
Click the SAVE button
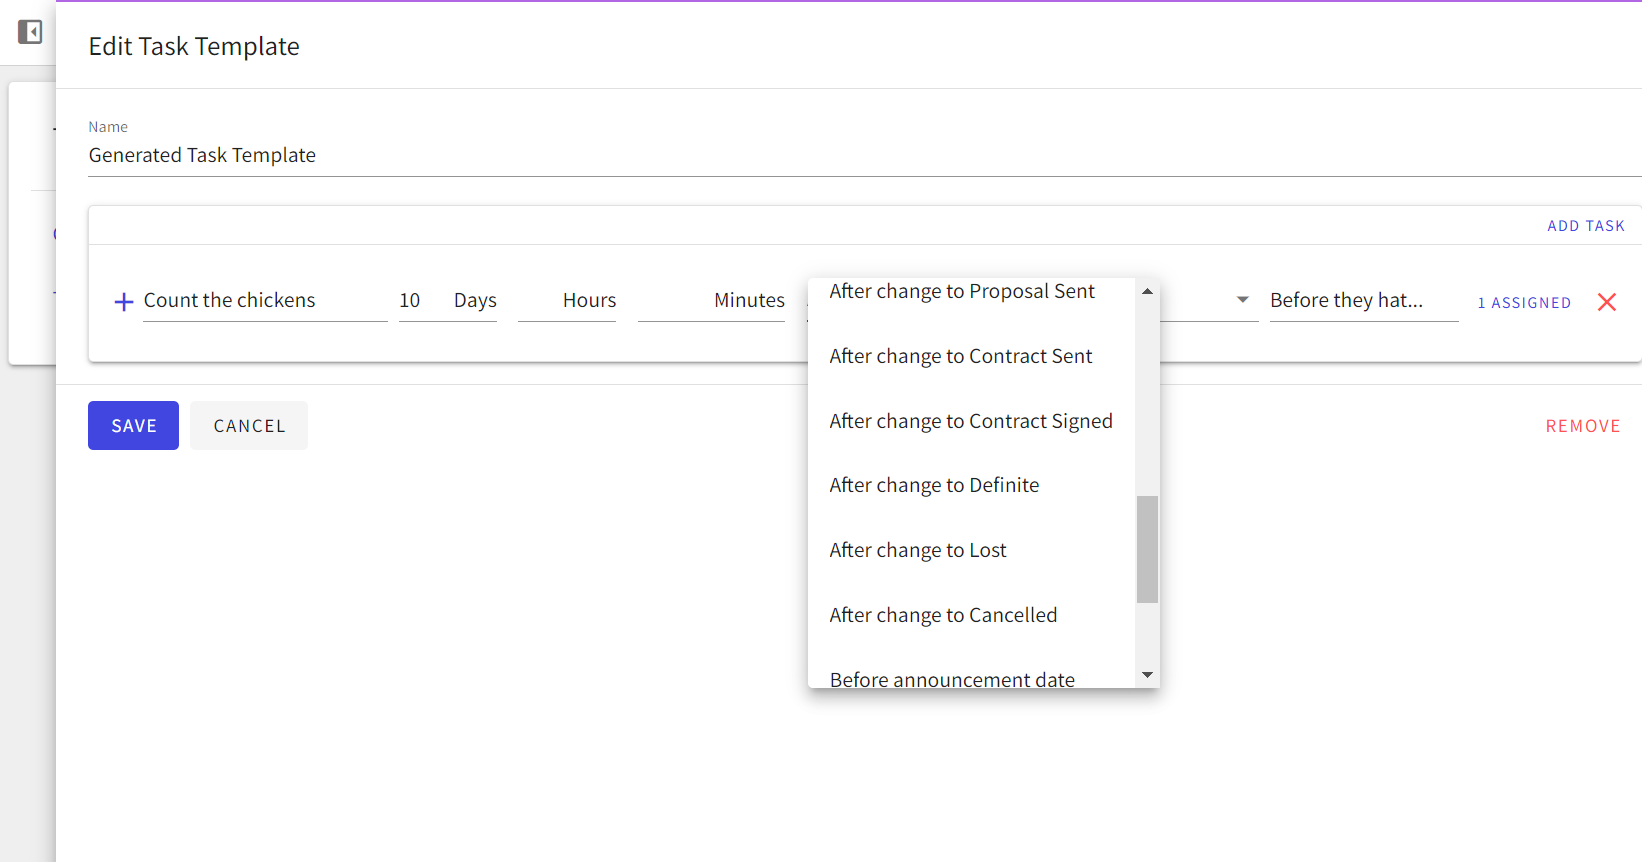(x=133, y=425)
